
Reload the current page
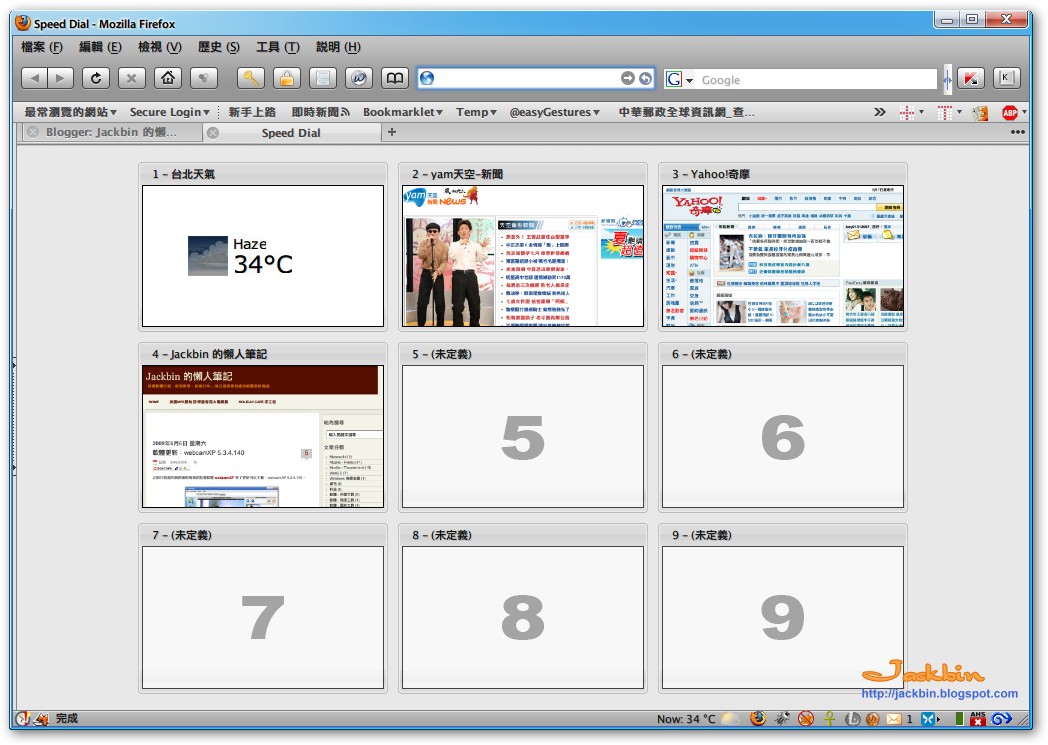pyautogui.click(x=96, y=77)
